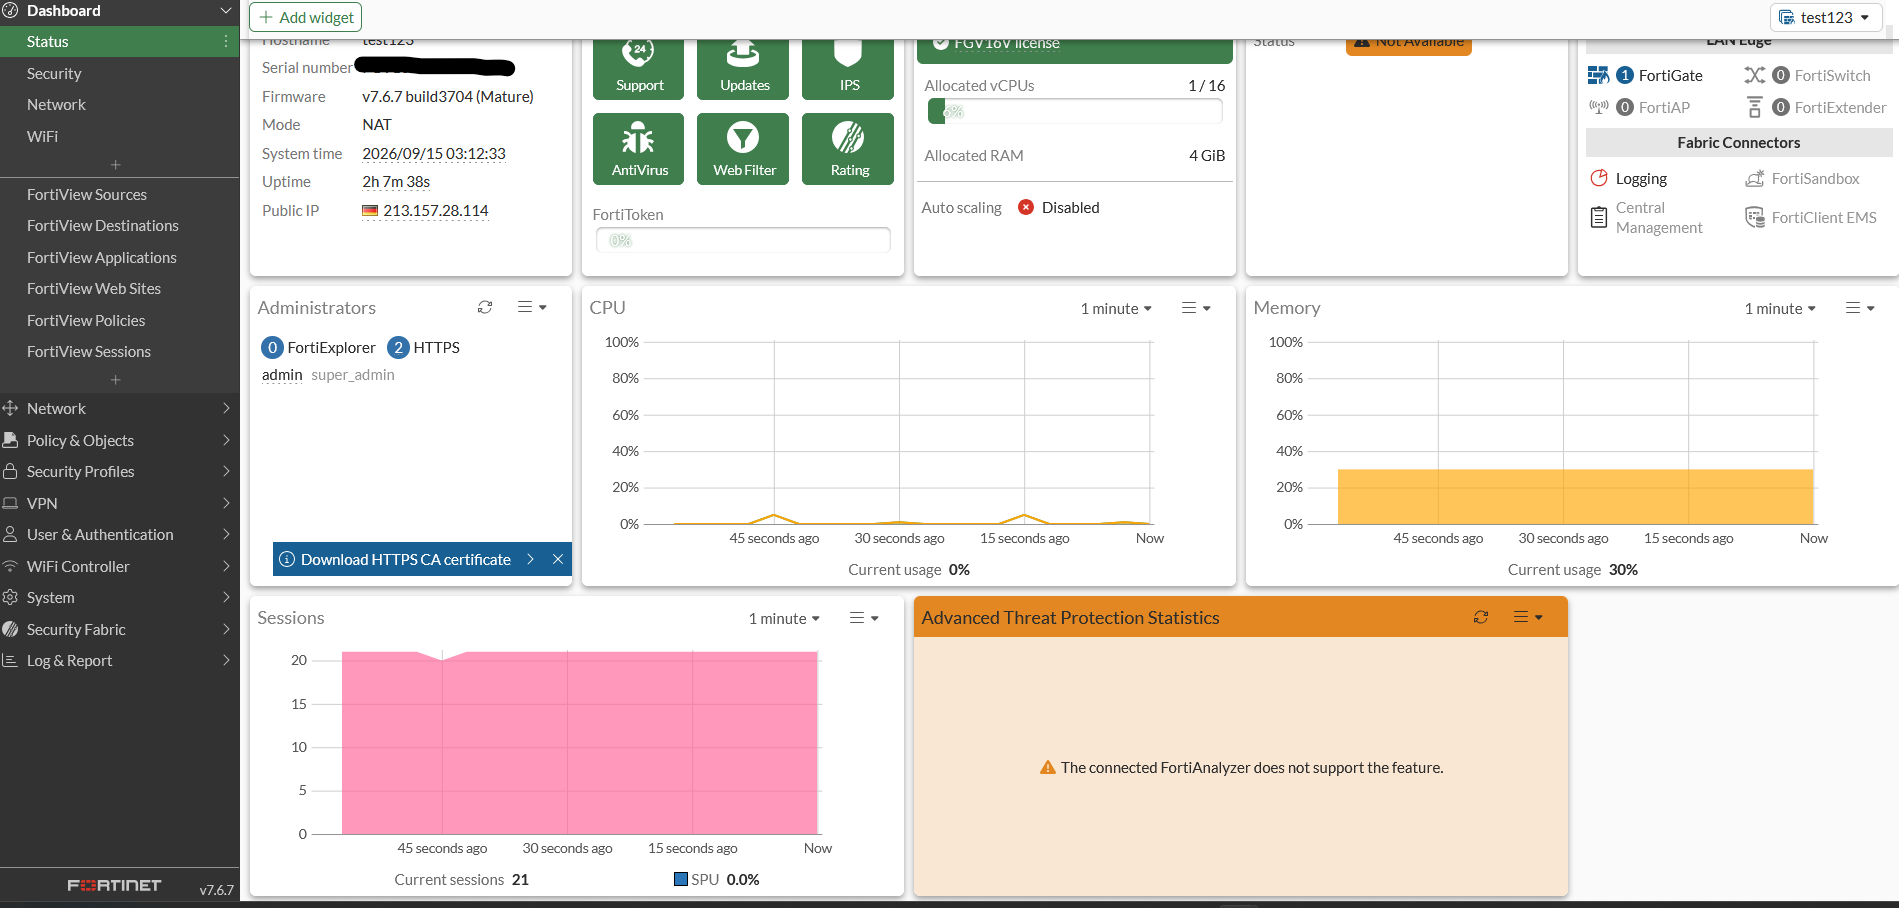The width and height of the screenshot is (1899, 908).
Task: Click the Allocated vCPUs progress bar
Action: pyautogui.click(x=1075, y=111)
